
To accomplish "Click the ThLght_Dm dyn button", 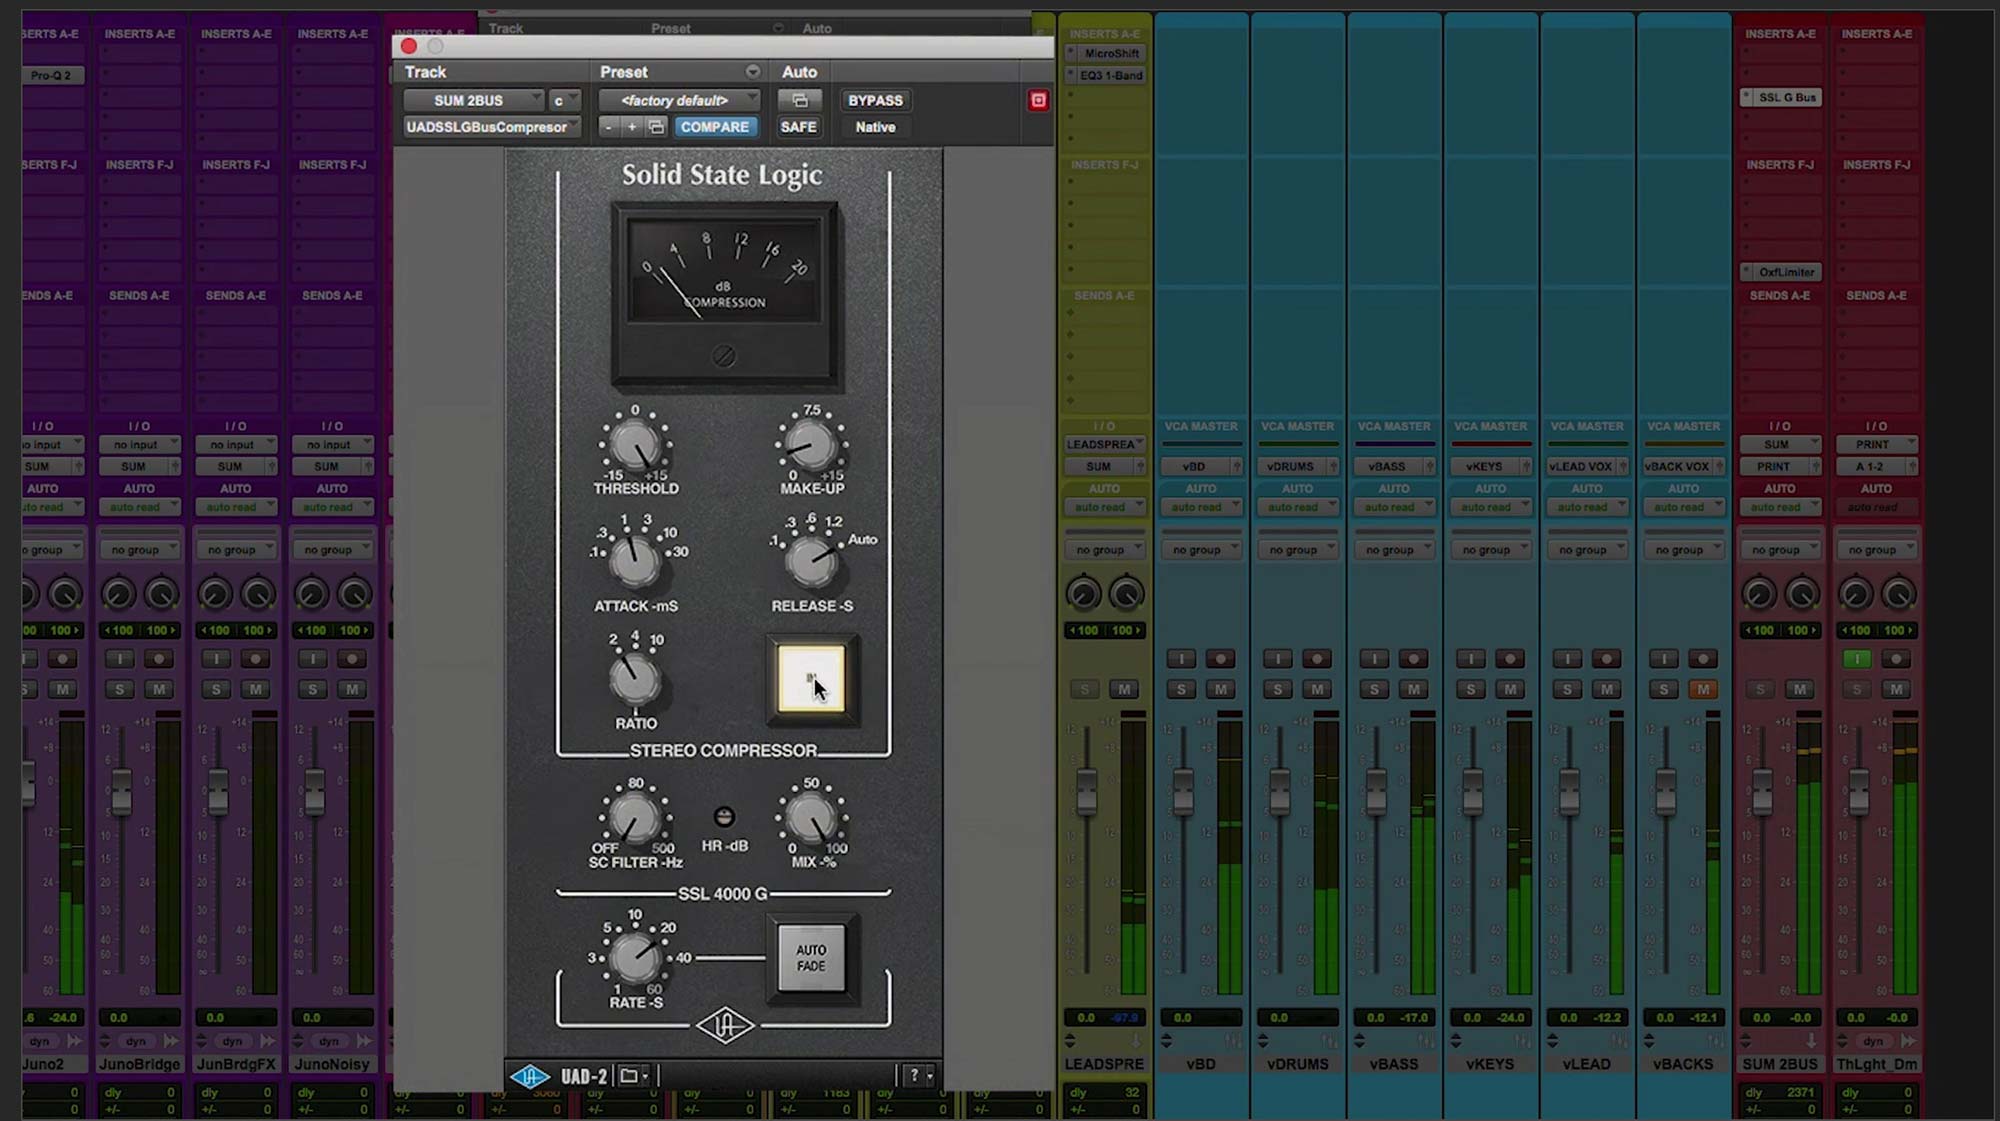I will tap(1873, 1041).
